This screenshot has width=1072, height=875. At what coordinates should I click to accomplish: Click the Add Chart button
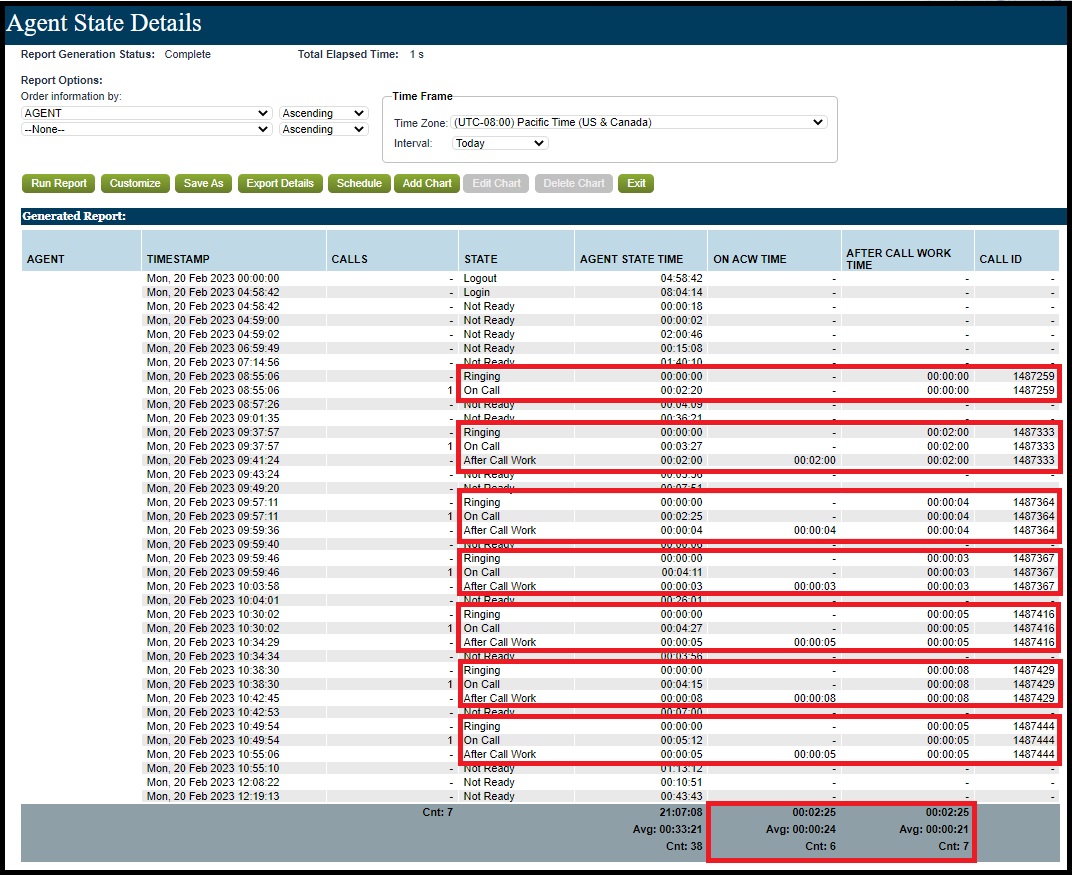[x=427, y=183]
